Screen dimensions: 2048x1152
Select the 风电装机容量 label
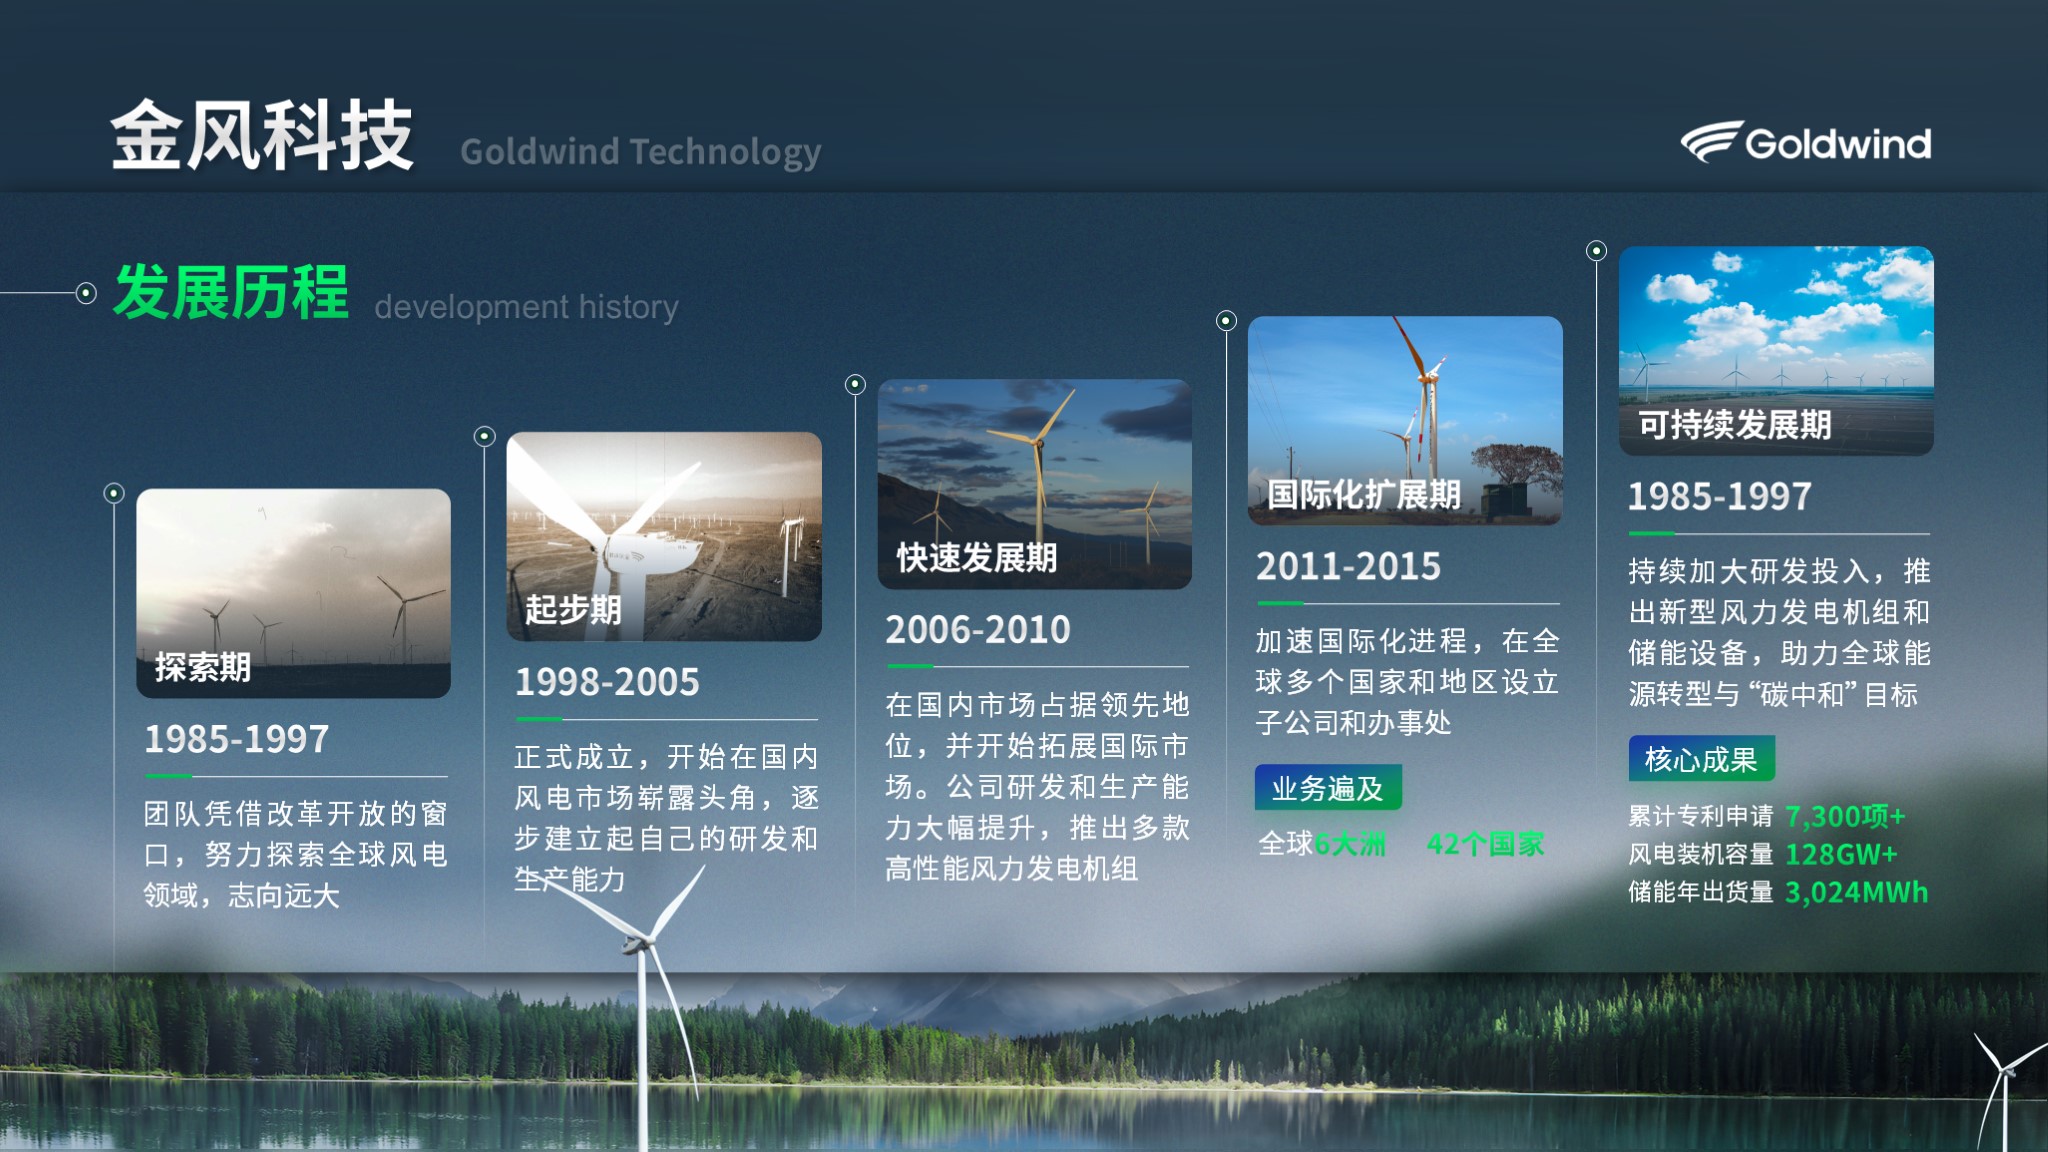1701,855
